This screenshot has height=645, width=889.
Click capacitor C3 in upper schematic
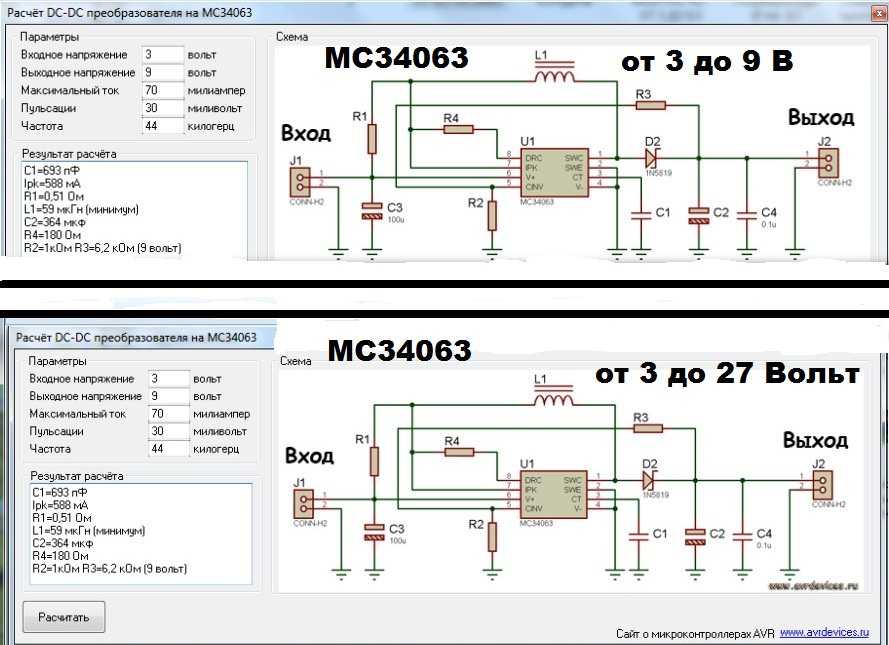coord(372,211)
